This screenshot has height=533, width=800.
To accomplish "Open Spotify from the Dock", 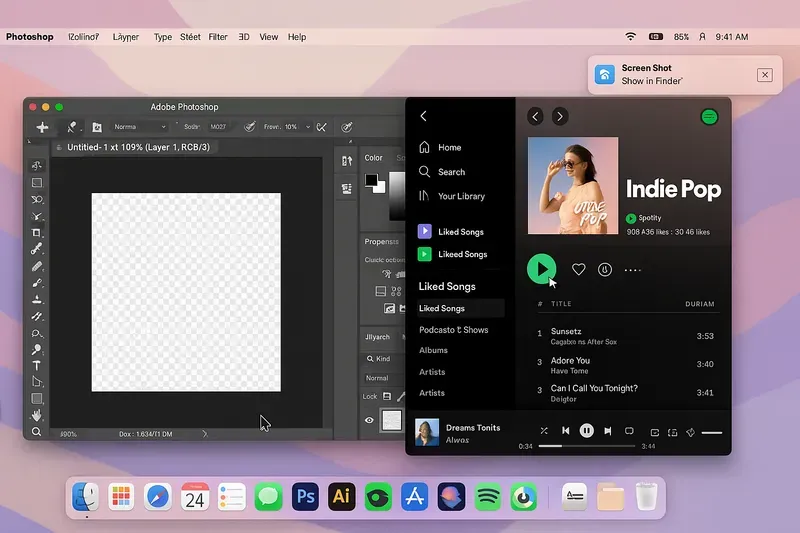I will pos(487,496).
